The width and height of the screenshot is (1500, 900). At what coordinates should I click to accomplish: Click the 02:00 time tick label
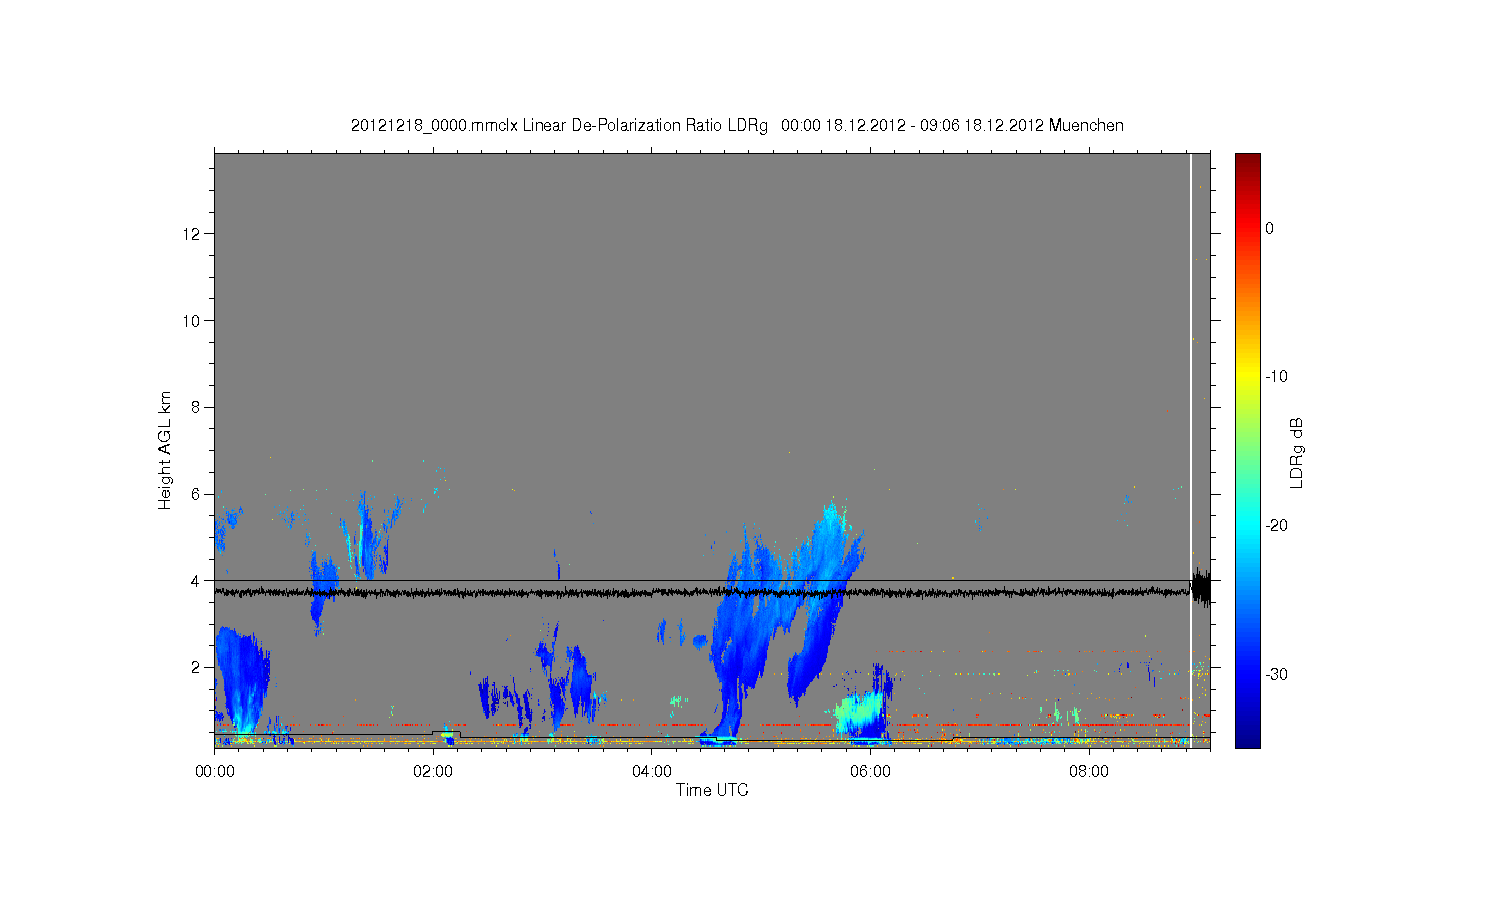point(433,771)
